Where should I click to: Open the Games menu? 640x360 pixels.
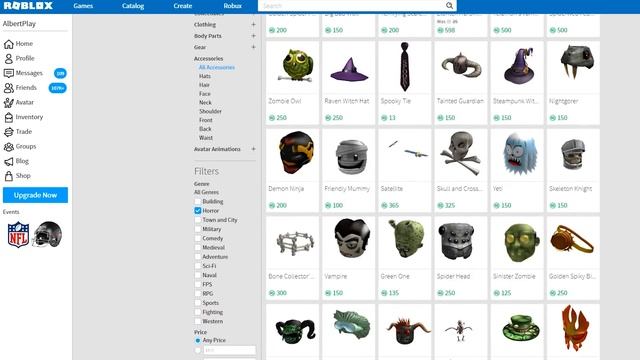[x=83, y=6]
